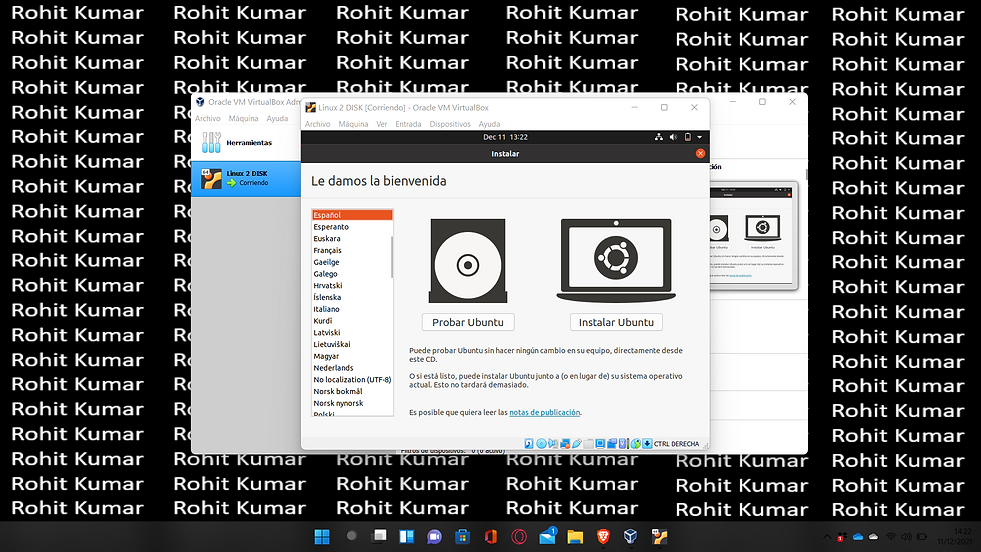Select Nederlands in the language list
The width and height of the screenshot is (981, 552).
tap(352, 368)
